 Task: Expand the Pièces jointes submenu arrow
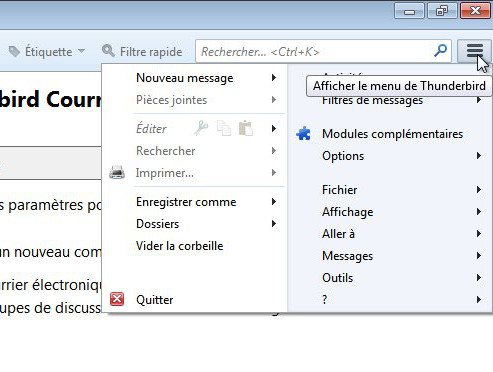tap(274, 100)
